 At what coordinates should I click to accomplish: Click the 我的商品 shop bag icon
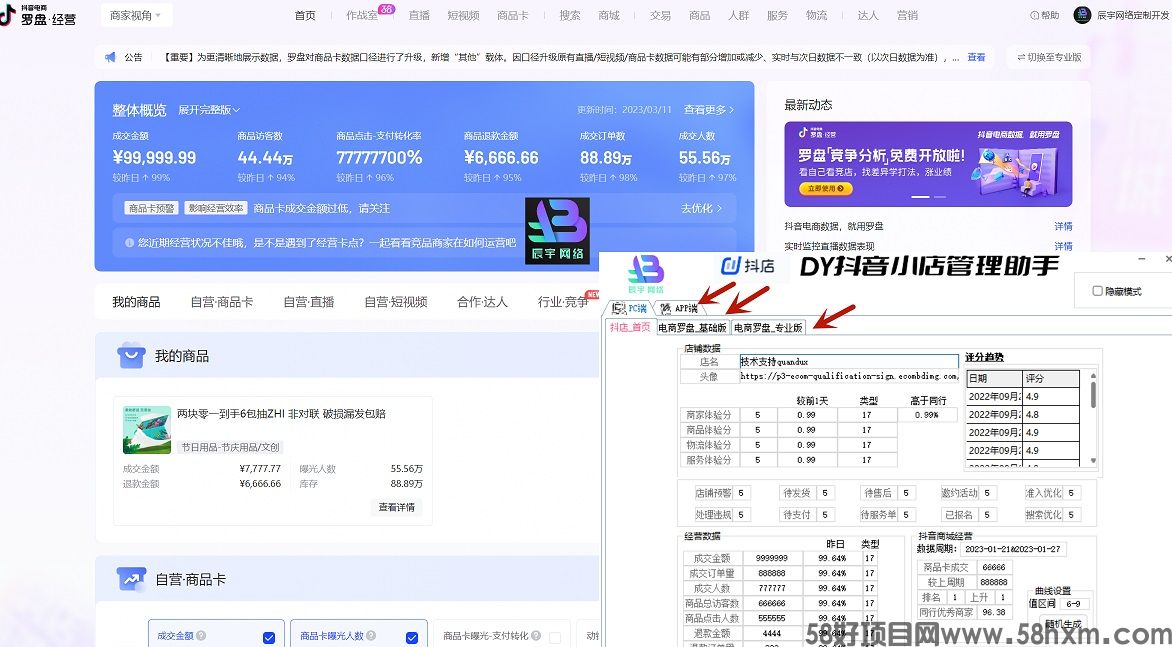click(x=131, y=356)
